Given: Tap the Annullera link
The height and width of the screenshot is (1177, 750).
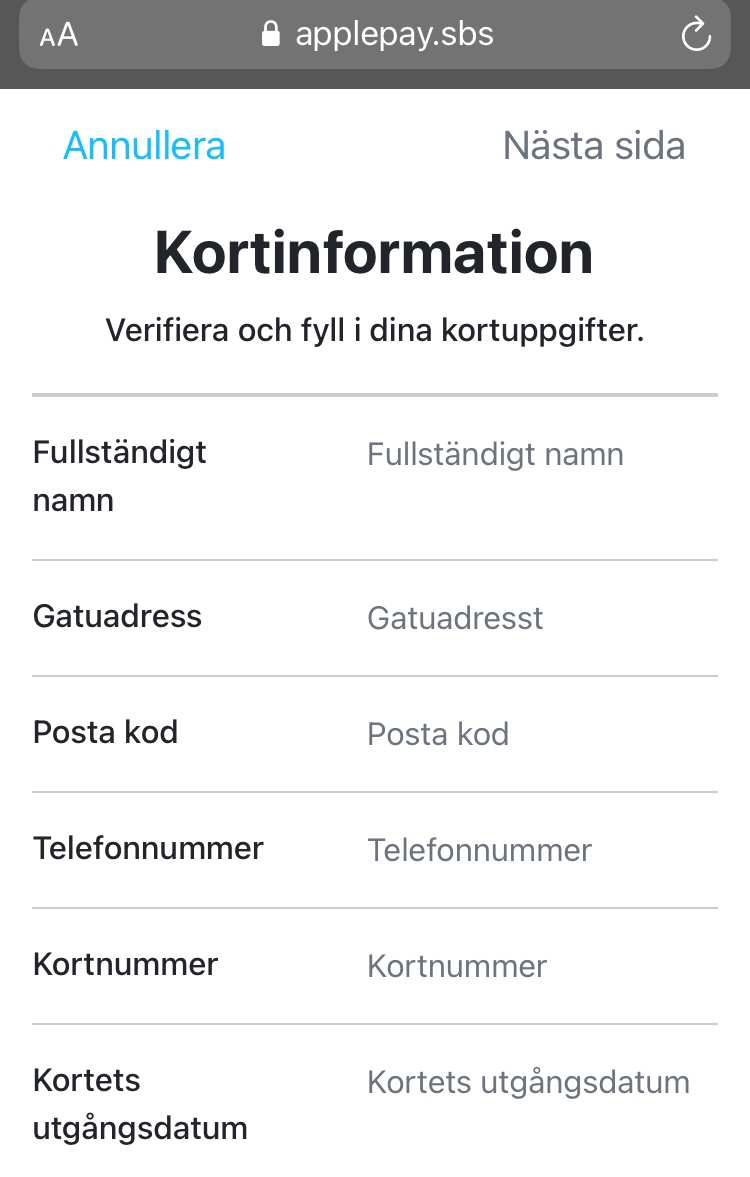Looking at the screenshot, I should coord(144,146).
